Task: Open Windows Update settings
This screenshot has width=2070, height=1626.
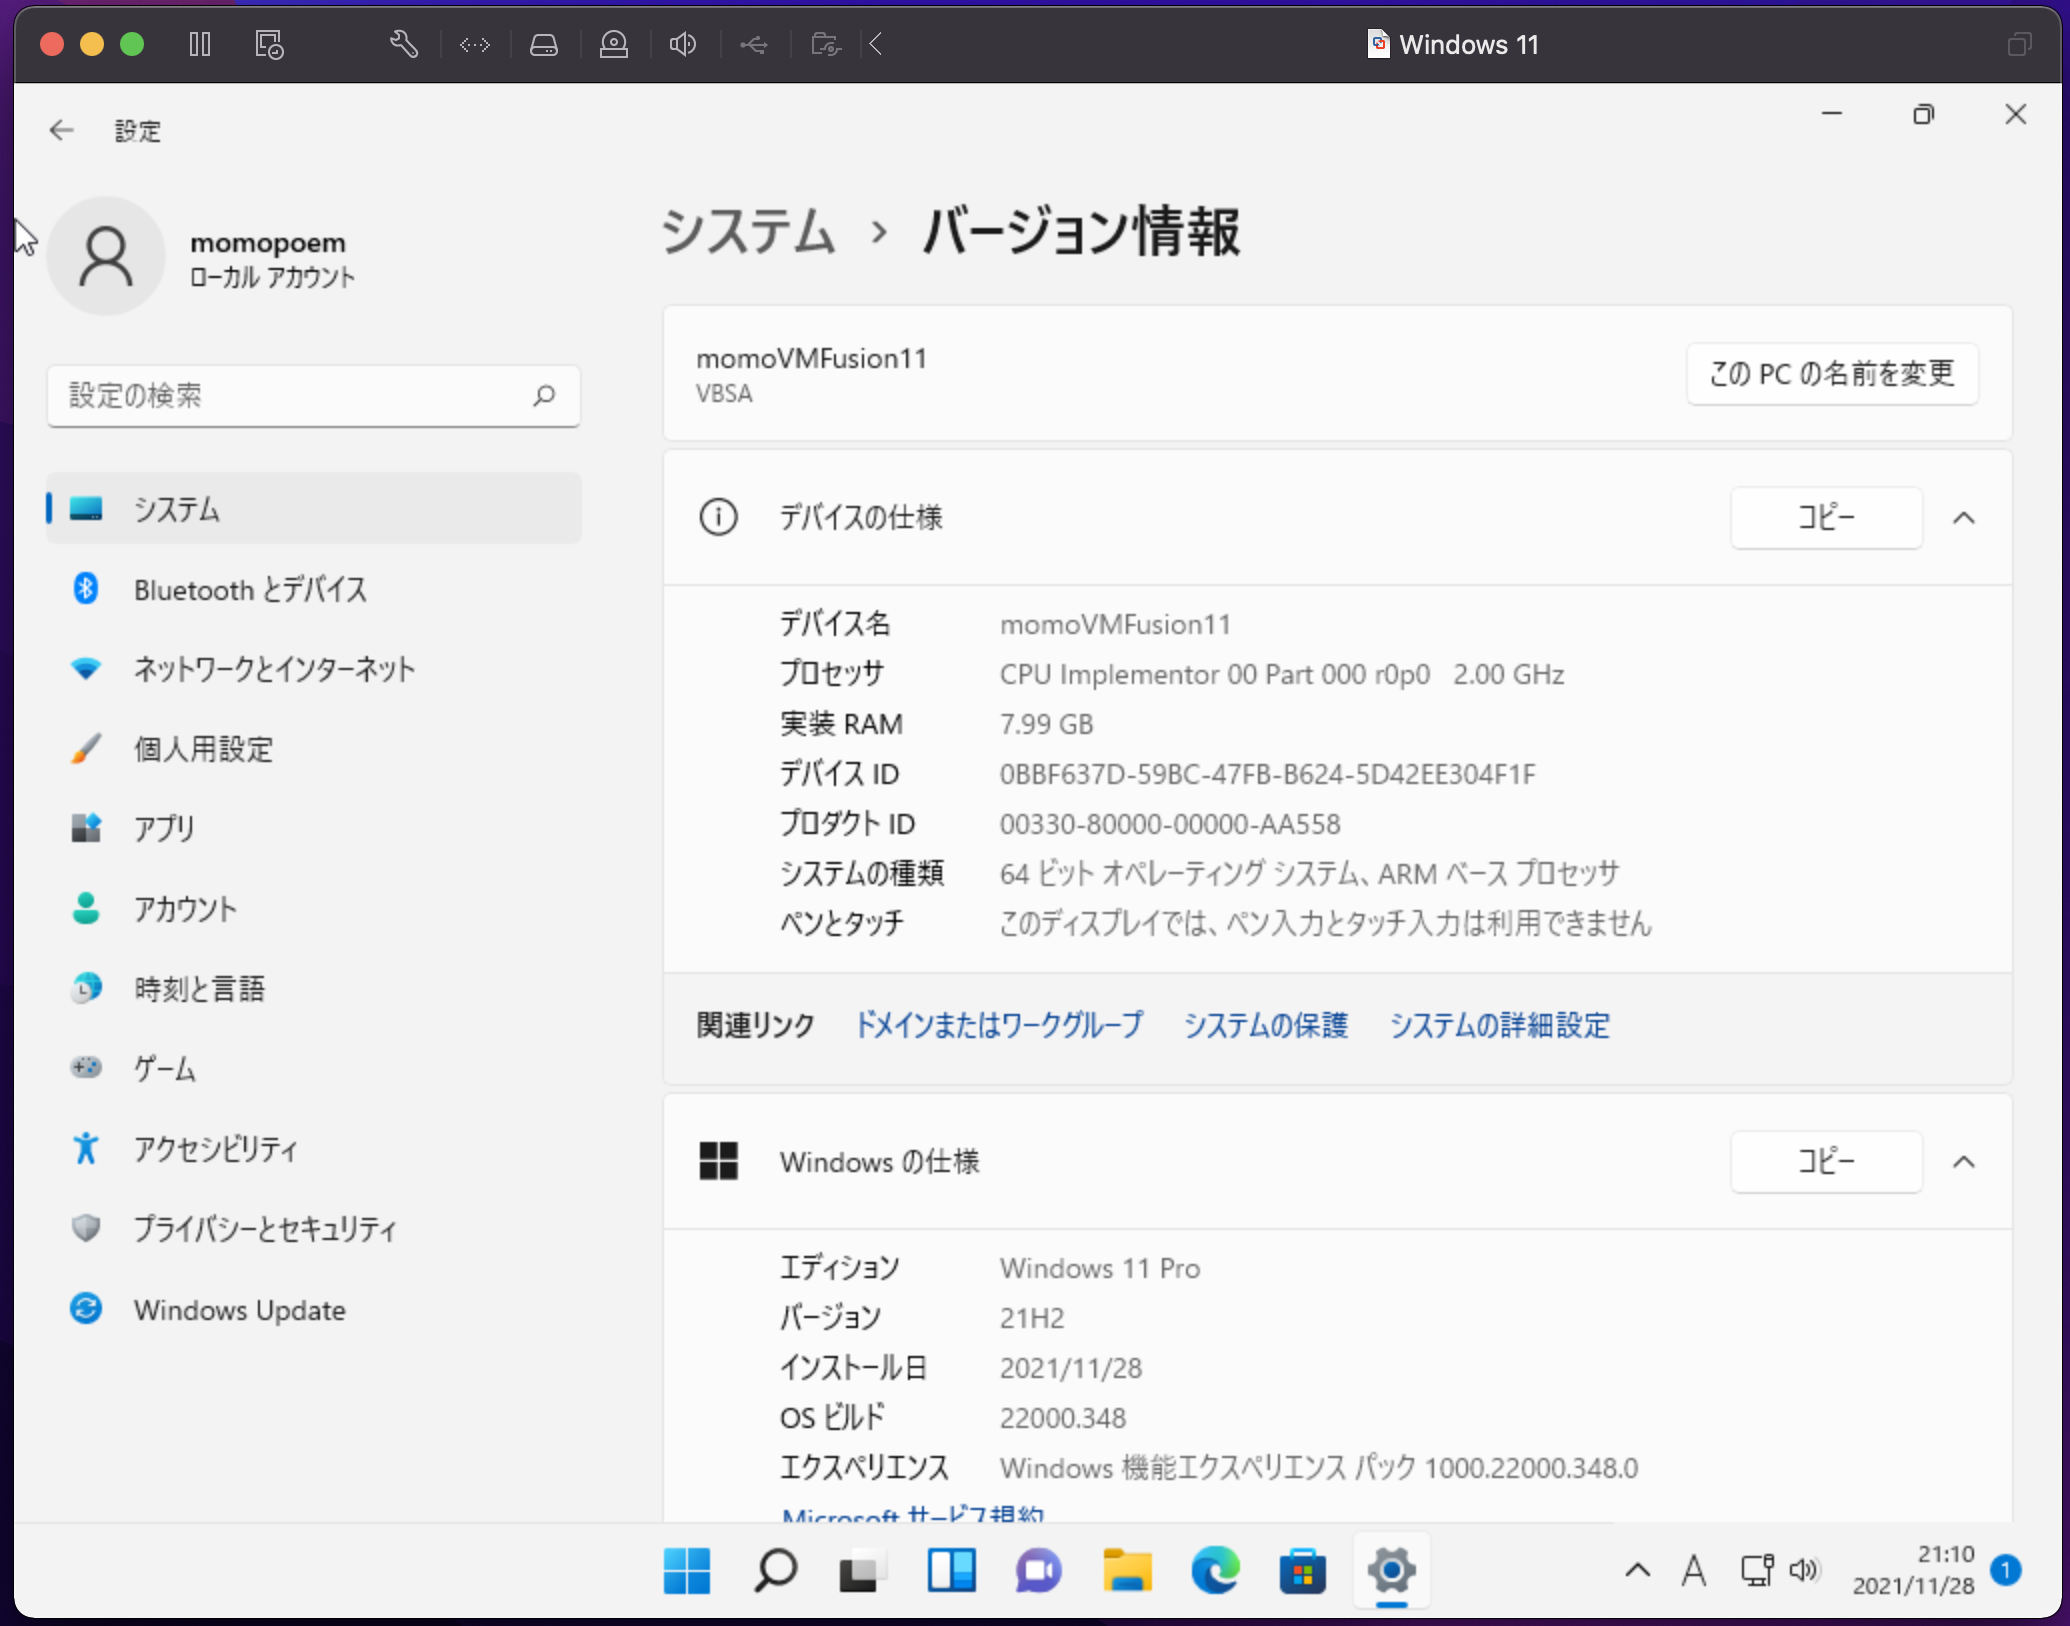Action: point(314,1309)
